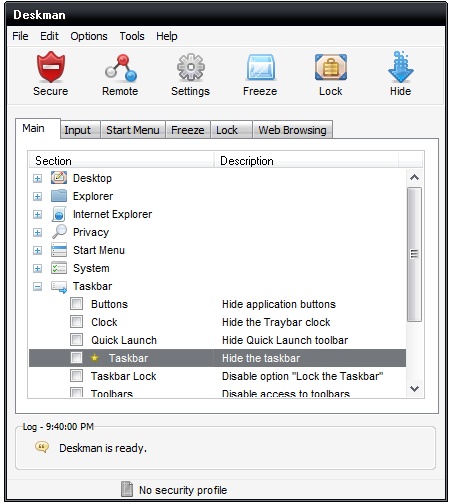Select 'Disable option "Lock the Taskbar"' text
The width and height of the screenshot is (454, 504).
[302, 376]
